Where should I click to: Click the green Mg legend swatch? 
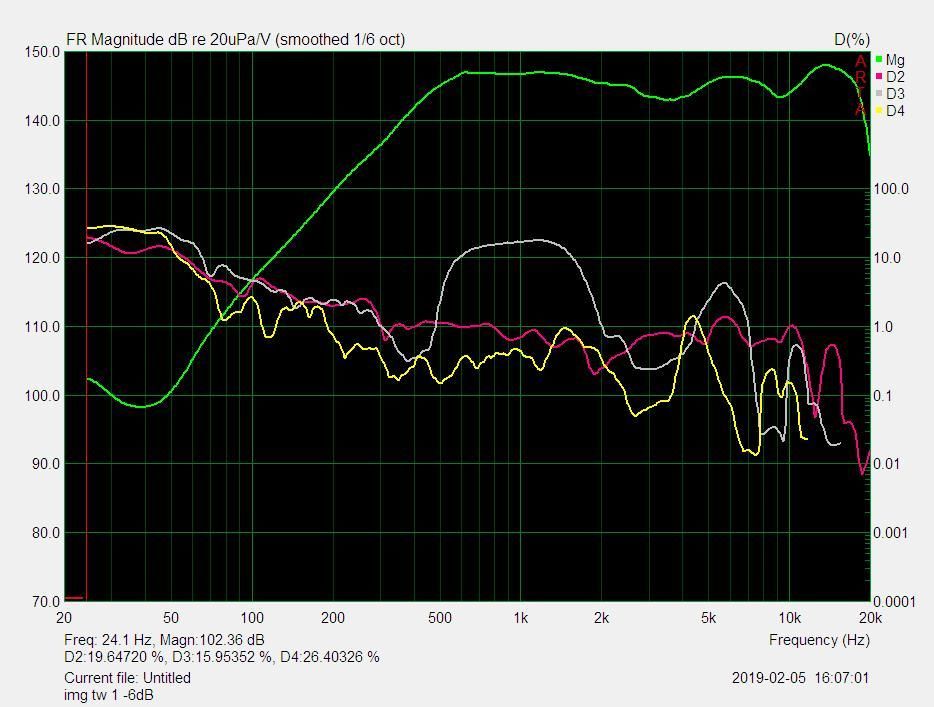[879, 59]
